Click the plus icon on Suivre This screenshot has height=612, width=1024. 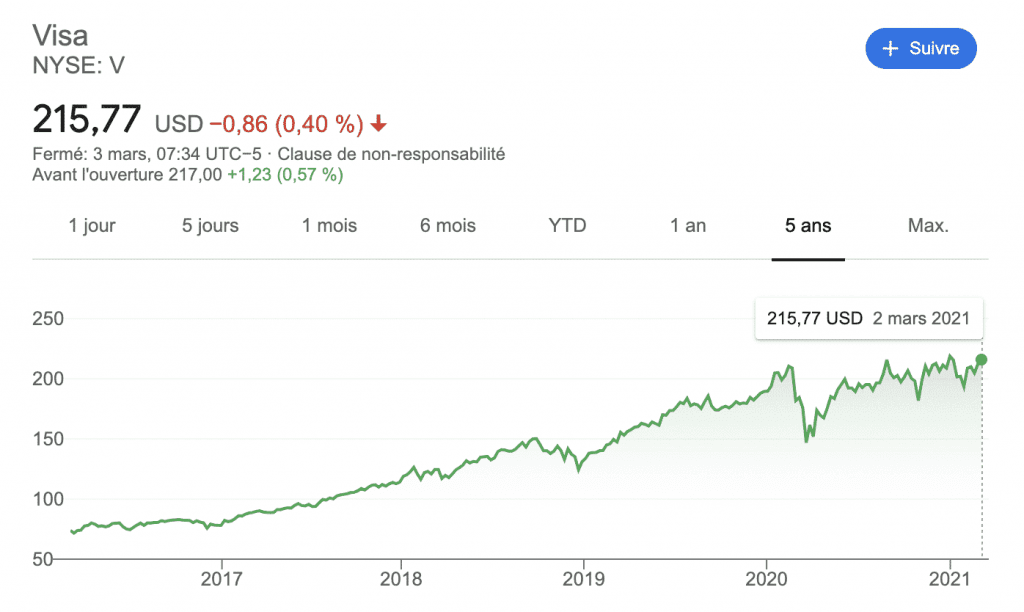tap(892, 48)
